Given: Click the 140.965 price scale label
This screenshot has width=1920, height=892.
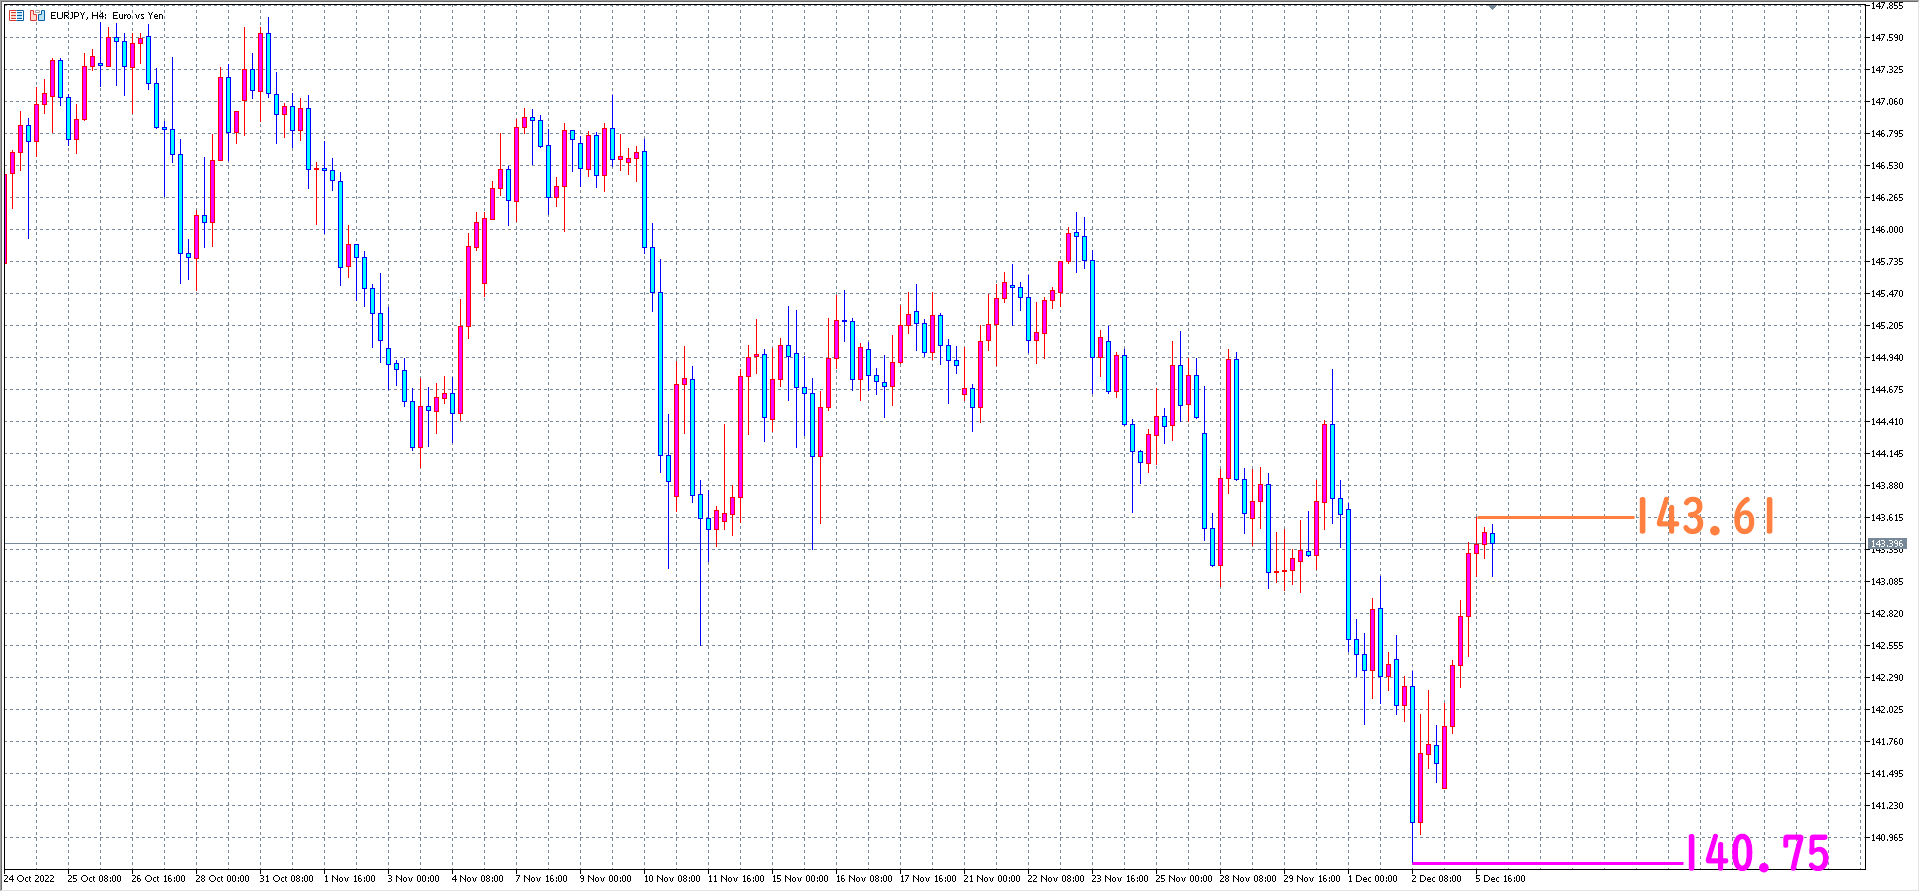Looking at the screenshot, I should tap(1887, 837).
